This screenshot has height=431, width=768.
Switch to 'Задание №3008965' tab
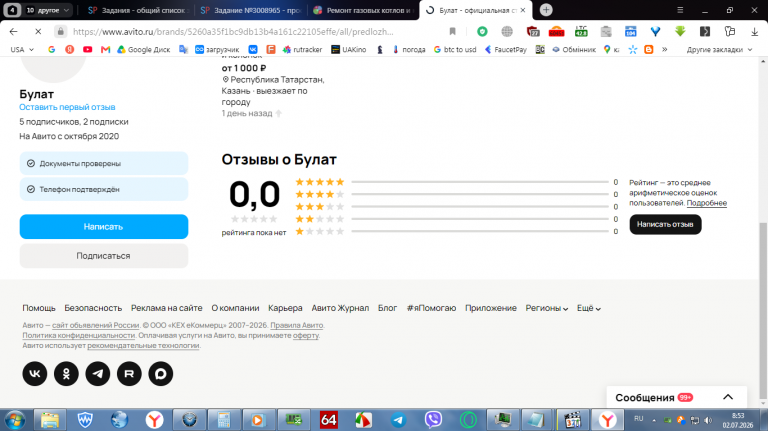click(251, 10)
